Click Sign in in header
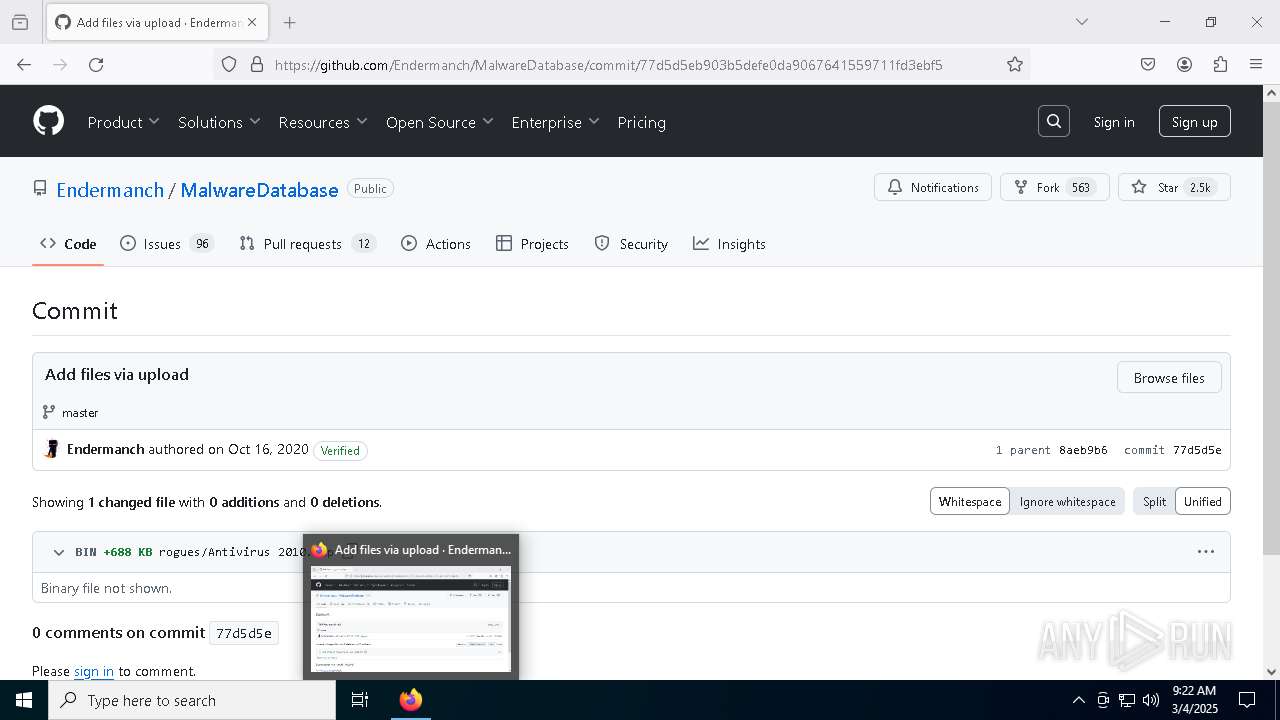The width and height of the screenshot is (1280, 720). pyautogui.click(x=1114, y=122)
